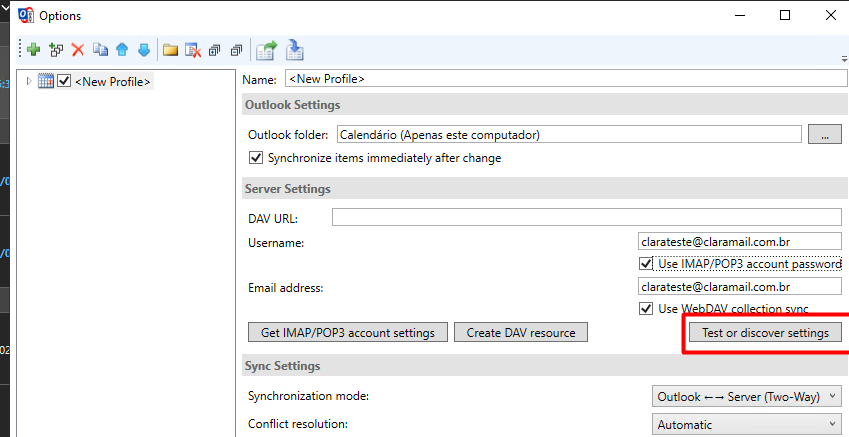Click Test or discover settings button
Image resolution: width=849 pixels, height=437 pixels.
click(765, 332)
